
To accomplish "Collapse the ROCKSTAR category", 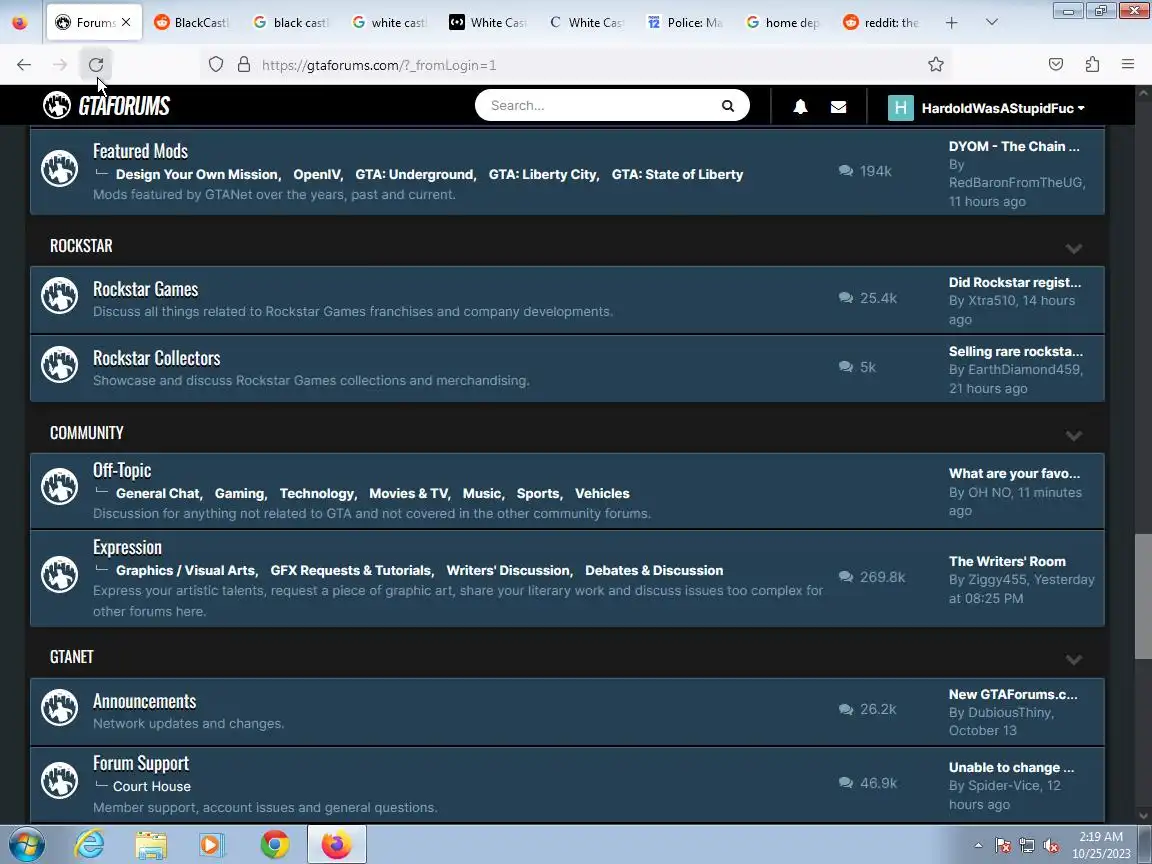I will [x=1073, y=248].
